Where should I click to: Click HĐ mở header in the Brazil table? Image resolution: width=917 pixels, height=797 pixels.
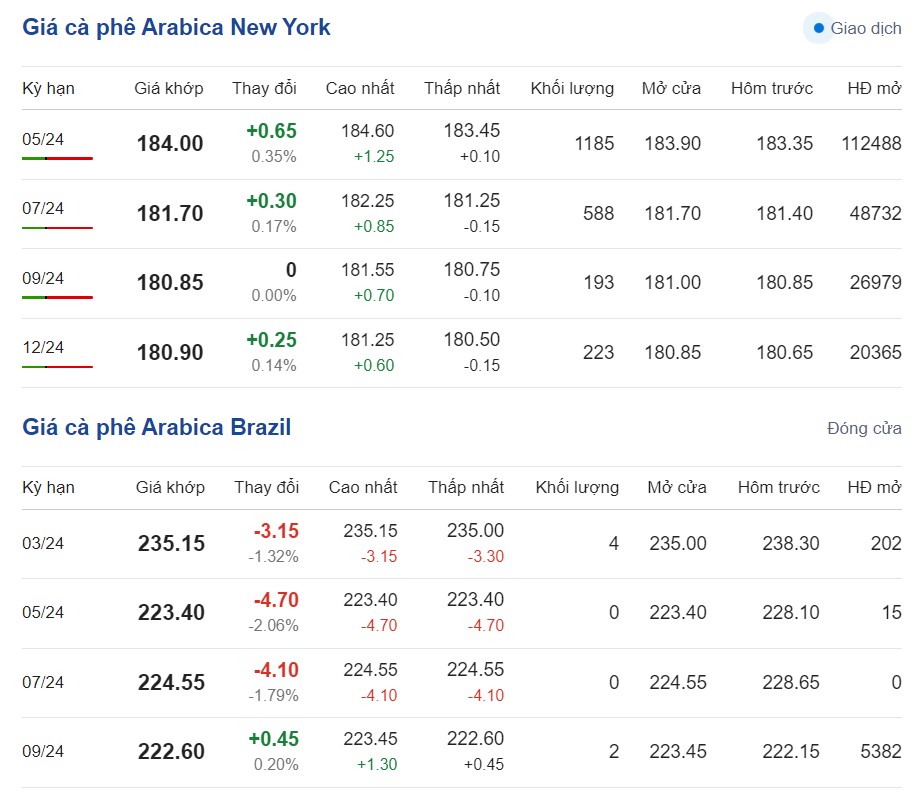[x=874, y=487]
